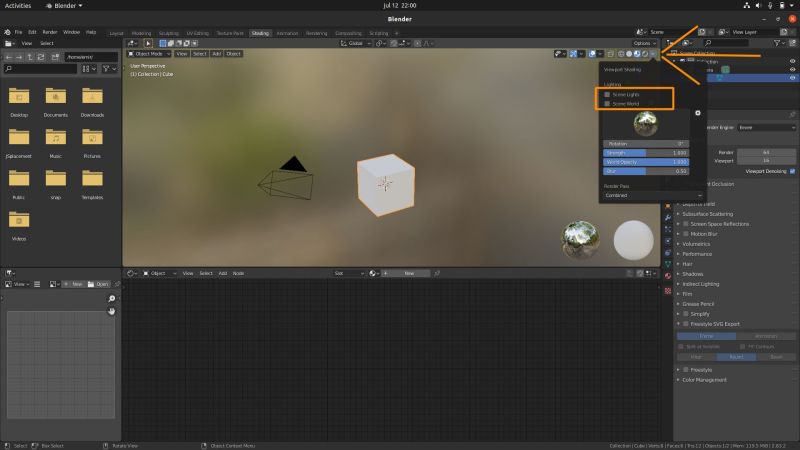Toggle Viewport Denoising checkbox
This screenshot has width=800, height=450.
click(792, 171)
